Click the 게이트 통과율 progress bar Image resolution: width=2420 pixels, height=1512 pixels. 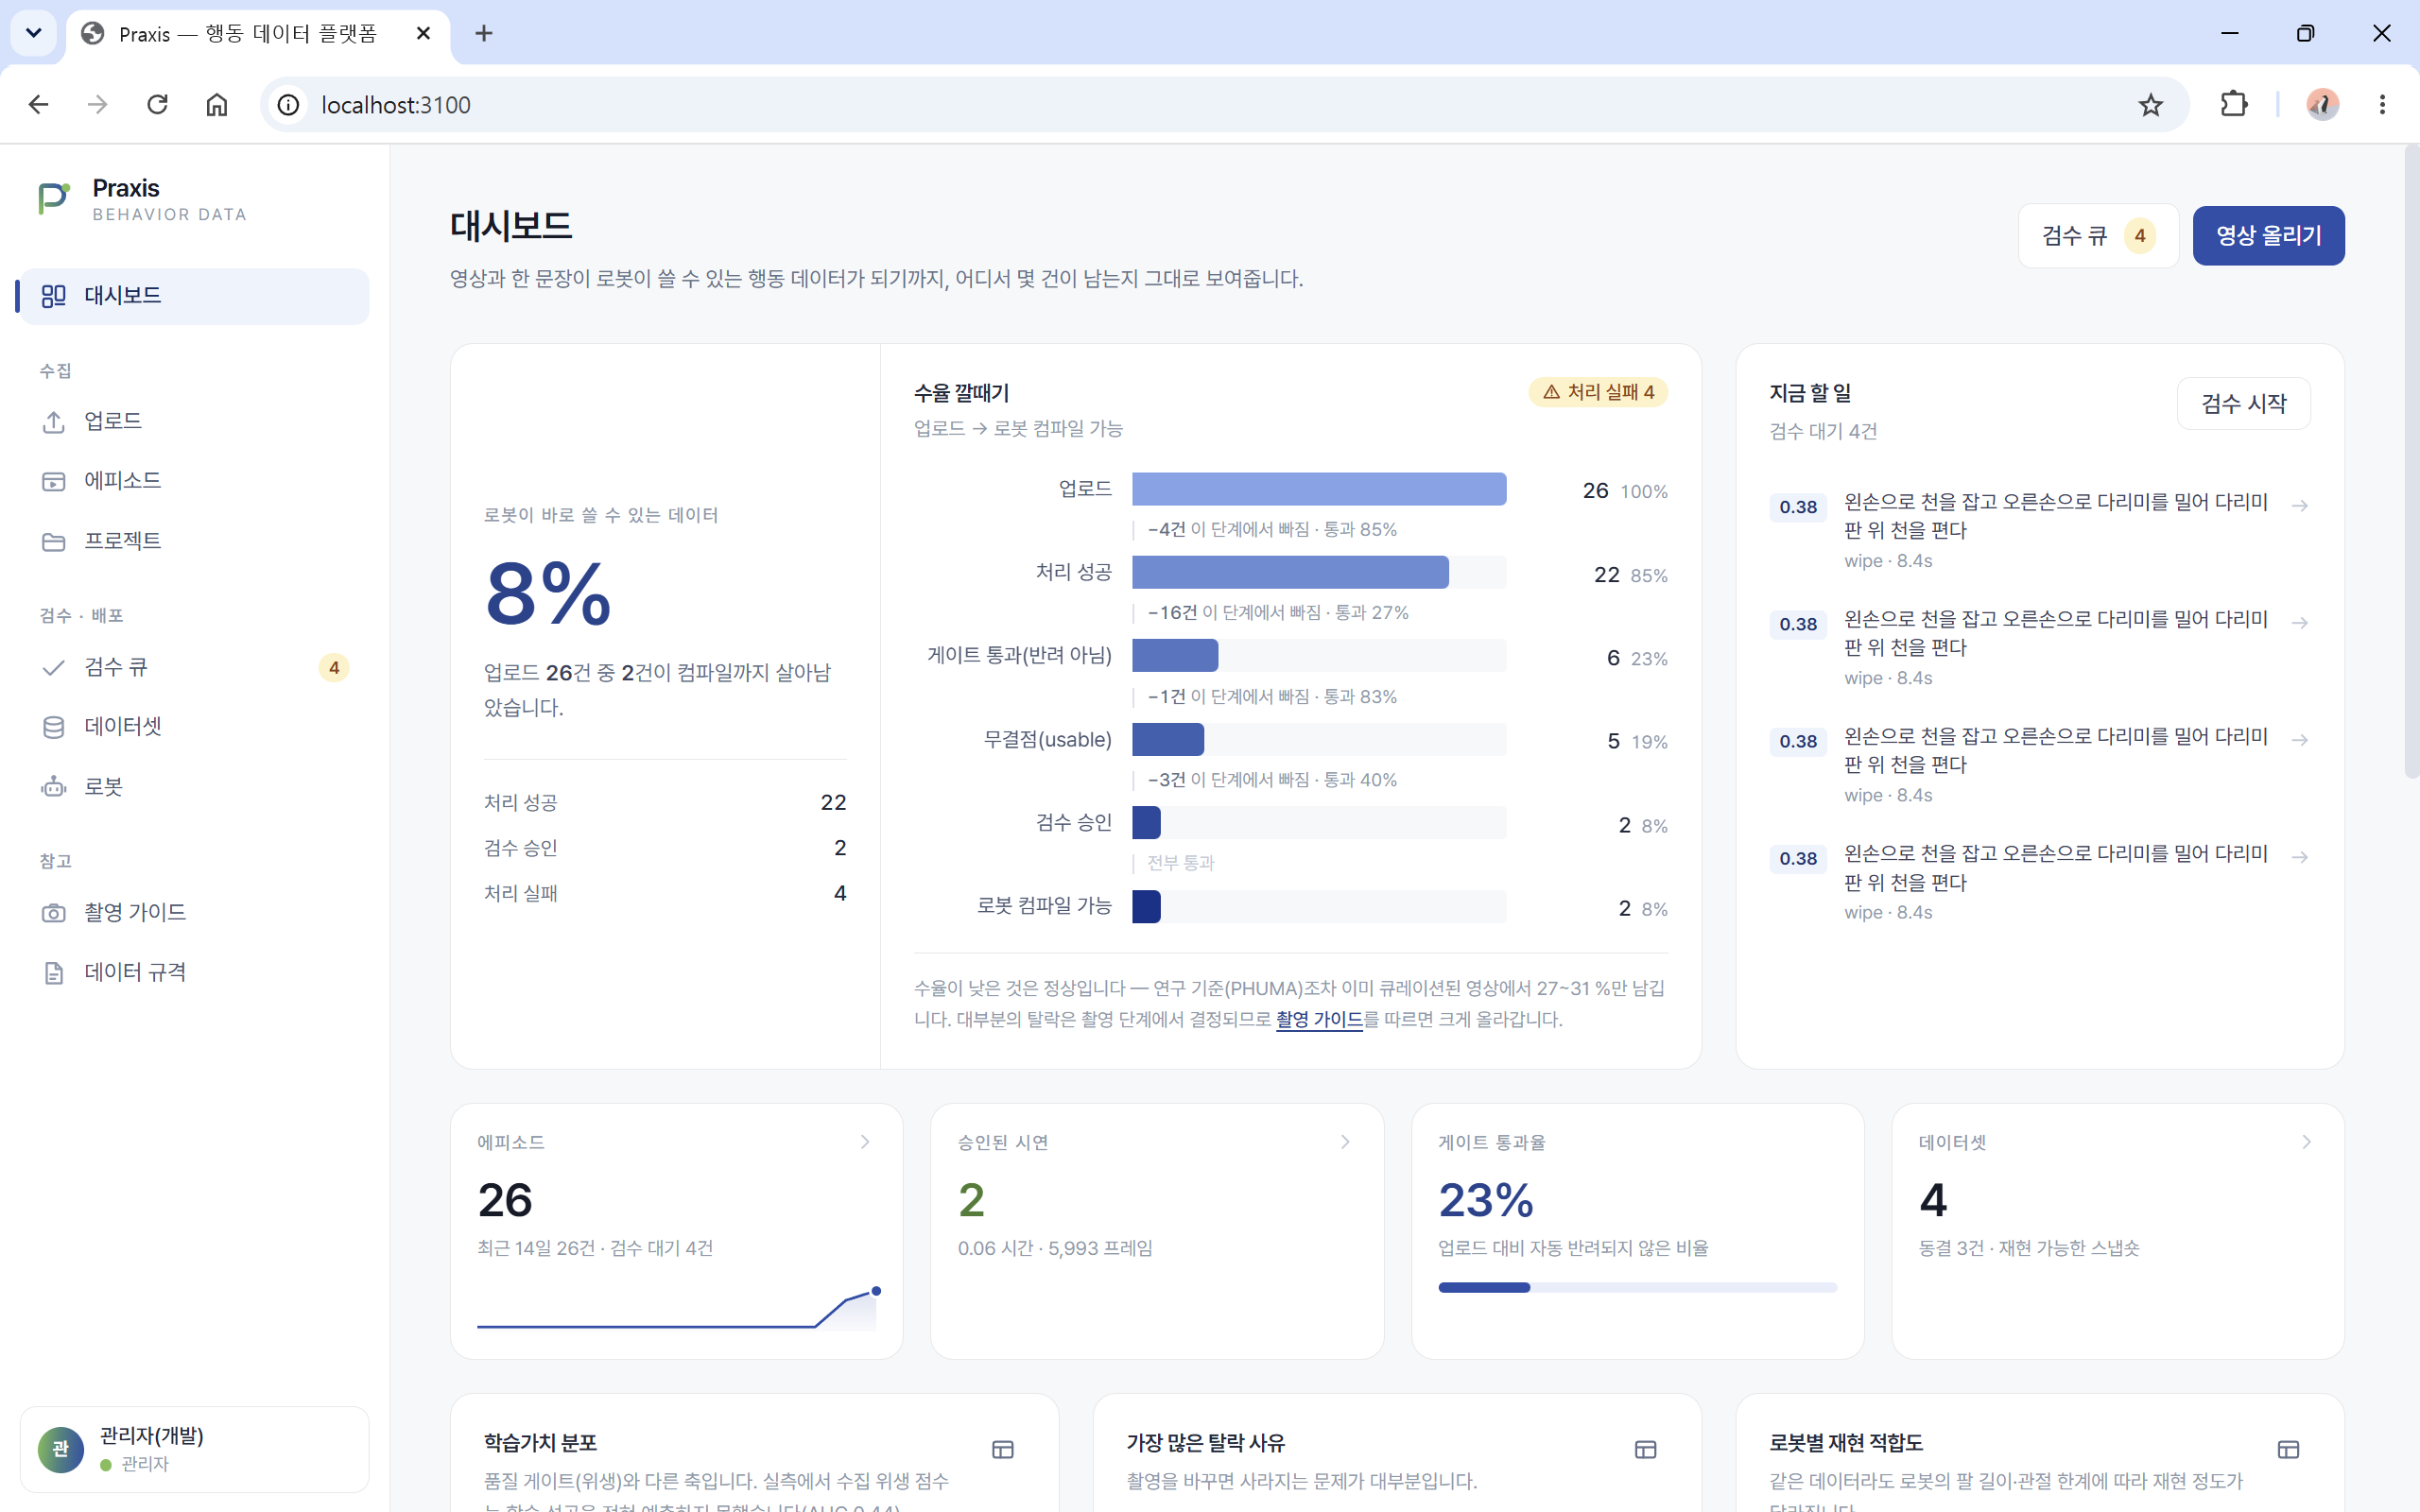click(x=1637, y=1288)
